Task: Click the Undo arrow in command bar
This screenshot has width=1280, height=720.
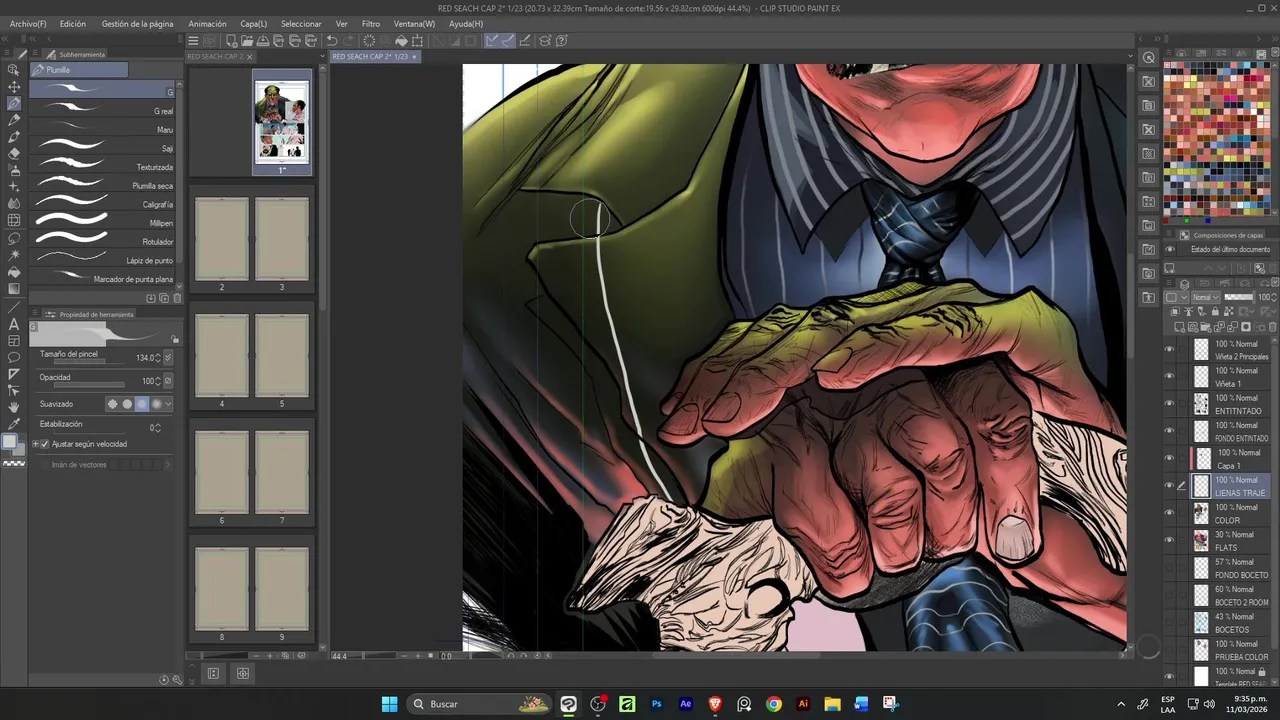Action: pos(332,41)
